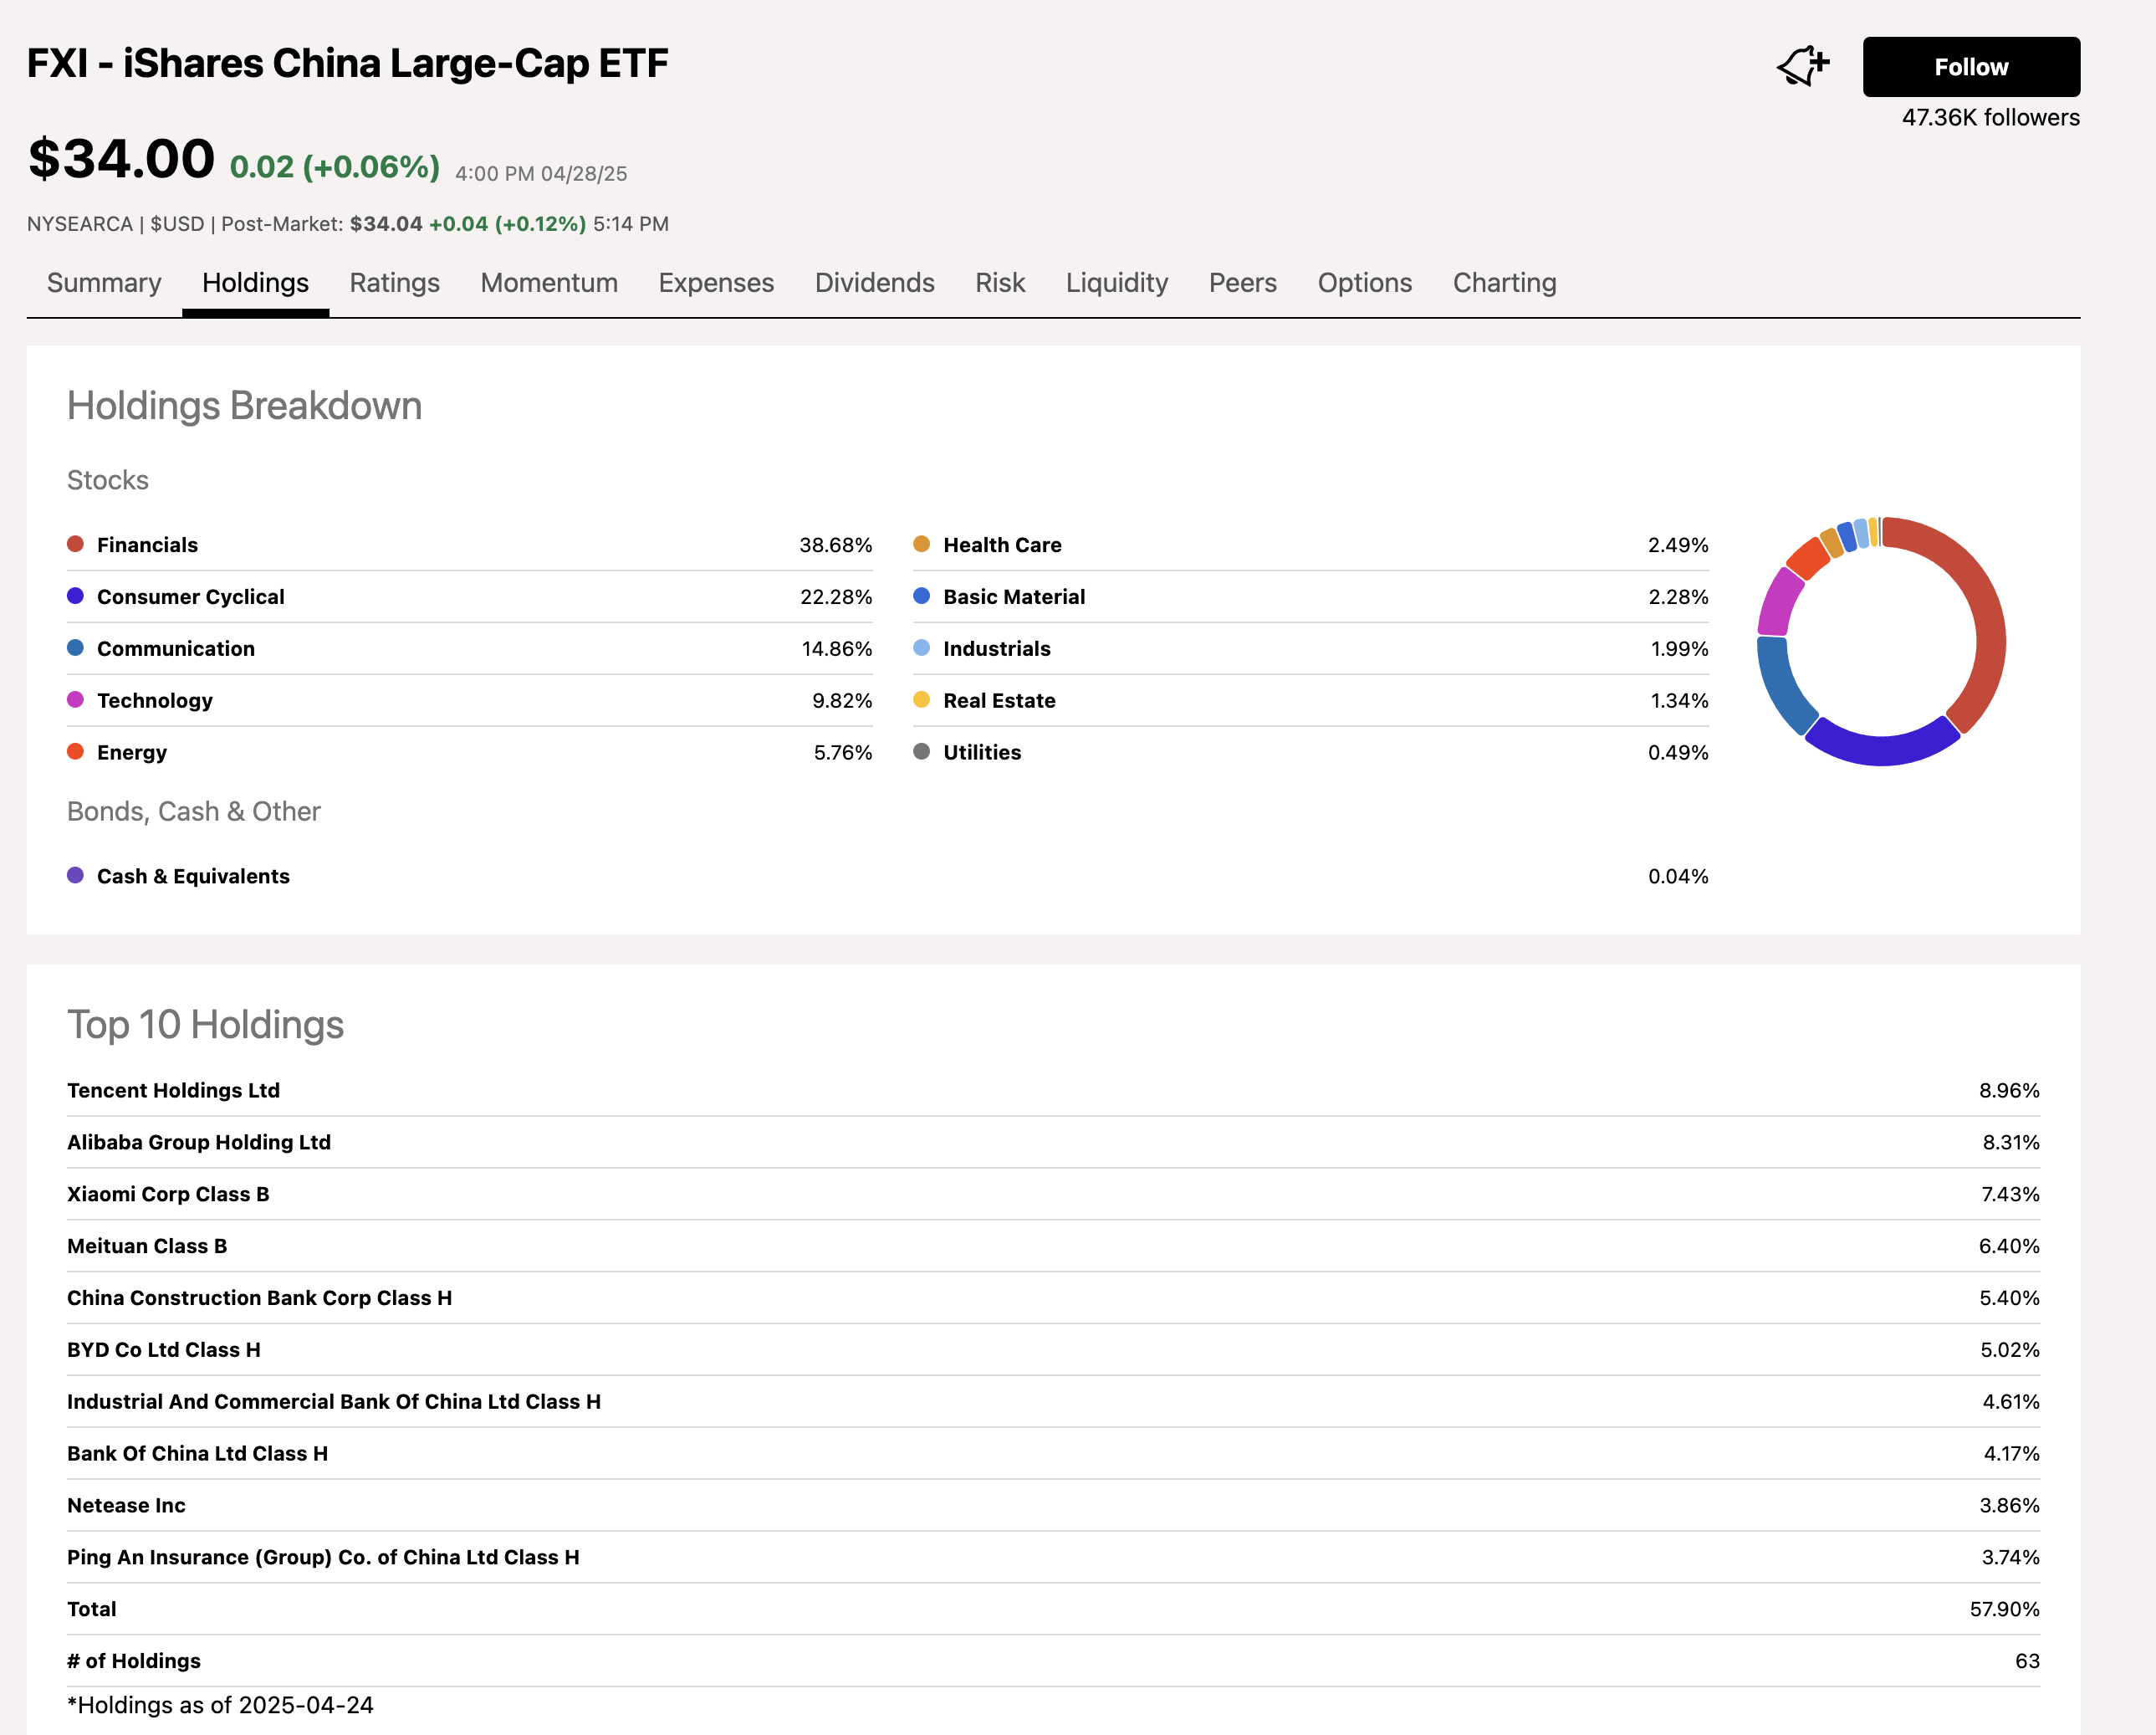Open the Ratings tab
The image size is (2156, 1735).
(x=394, y=283)
